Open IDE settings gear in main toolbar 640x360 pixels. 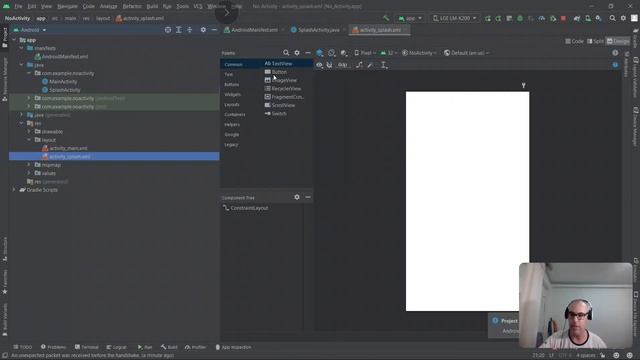click(623, 18)
